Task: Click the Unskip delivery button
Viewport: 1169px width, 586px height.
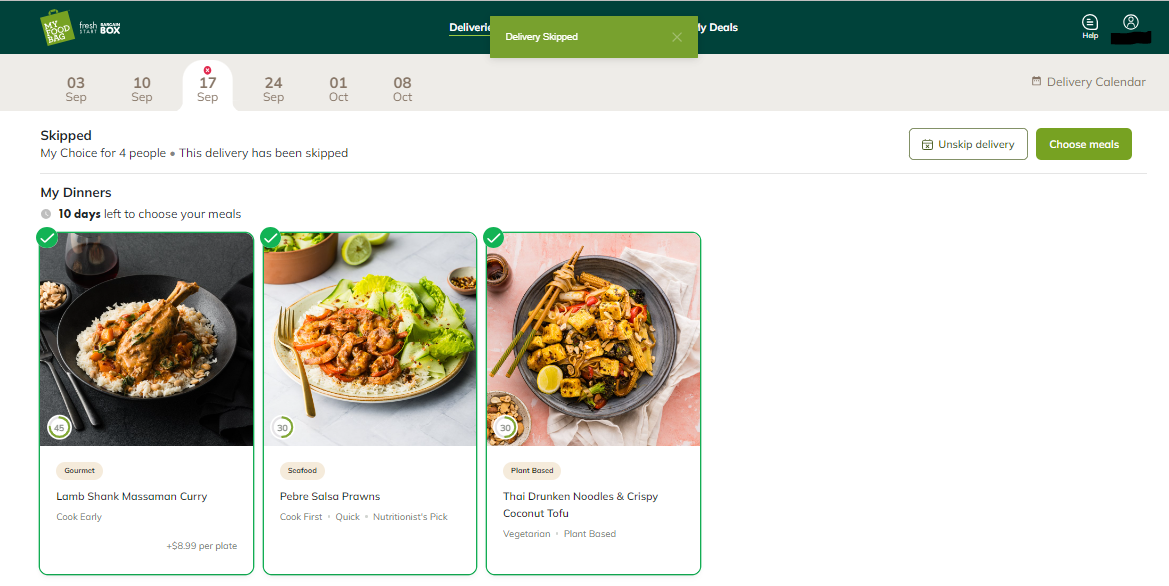Action: (x=968, y=144)
